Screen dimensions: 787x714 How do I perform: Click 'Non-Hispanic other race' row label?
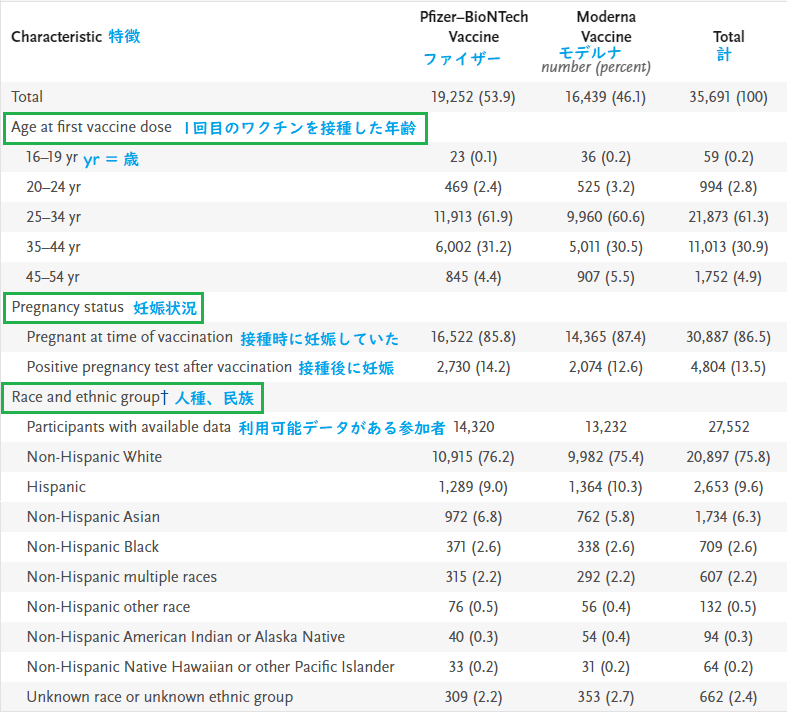click(108, 607)
